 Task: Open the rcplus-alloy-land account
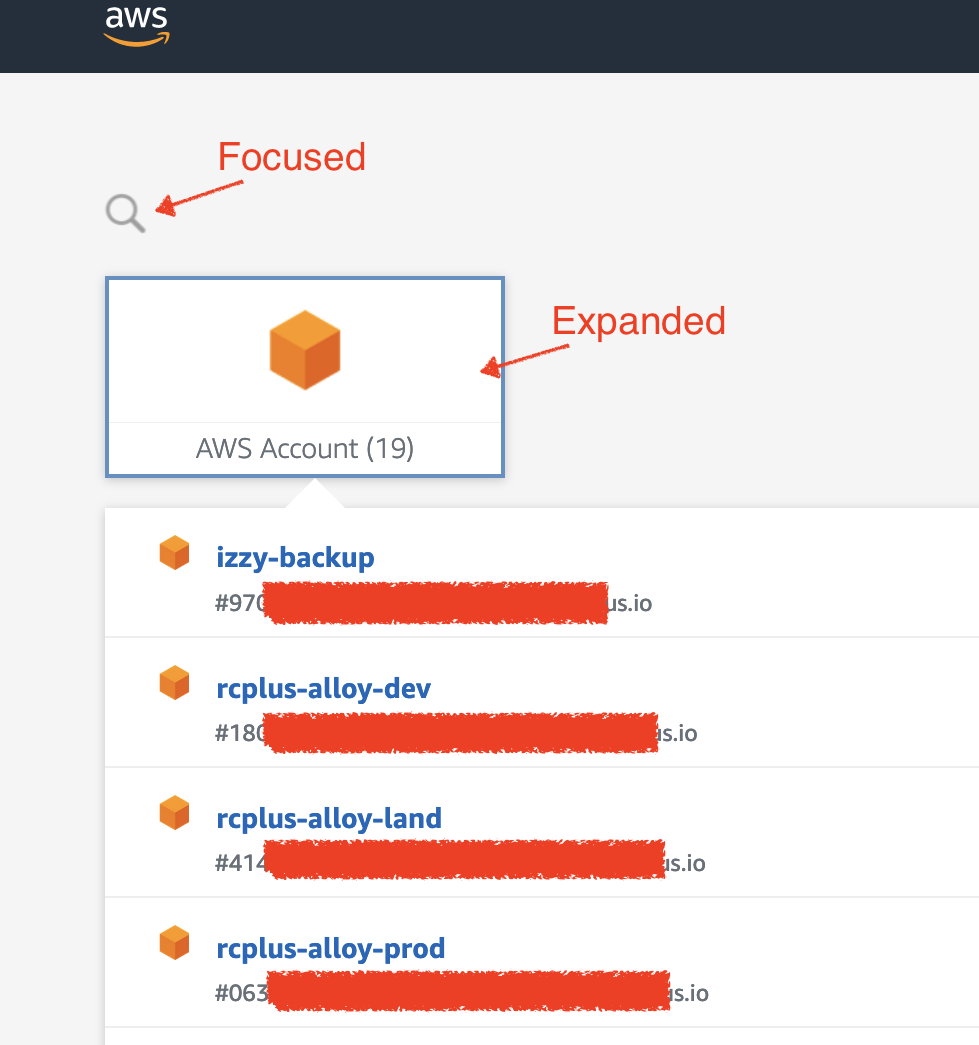click(x=329, y=818)
